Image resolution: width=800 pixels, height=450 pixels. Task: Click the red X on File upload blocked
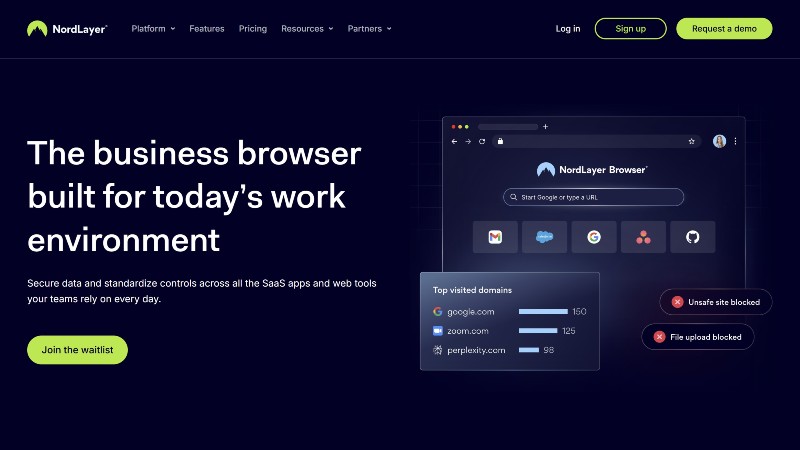tap(659, 337)
